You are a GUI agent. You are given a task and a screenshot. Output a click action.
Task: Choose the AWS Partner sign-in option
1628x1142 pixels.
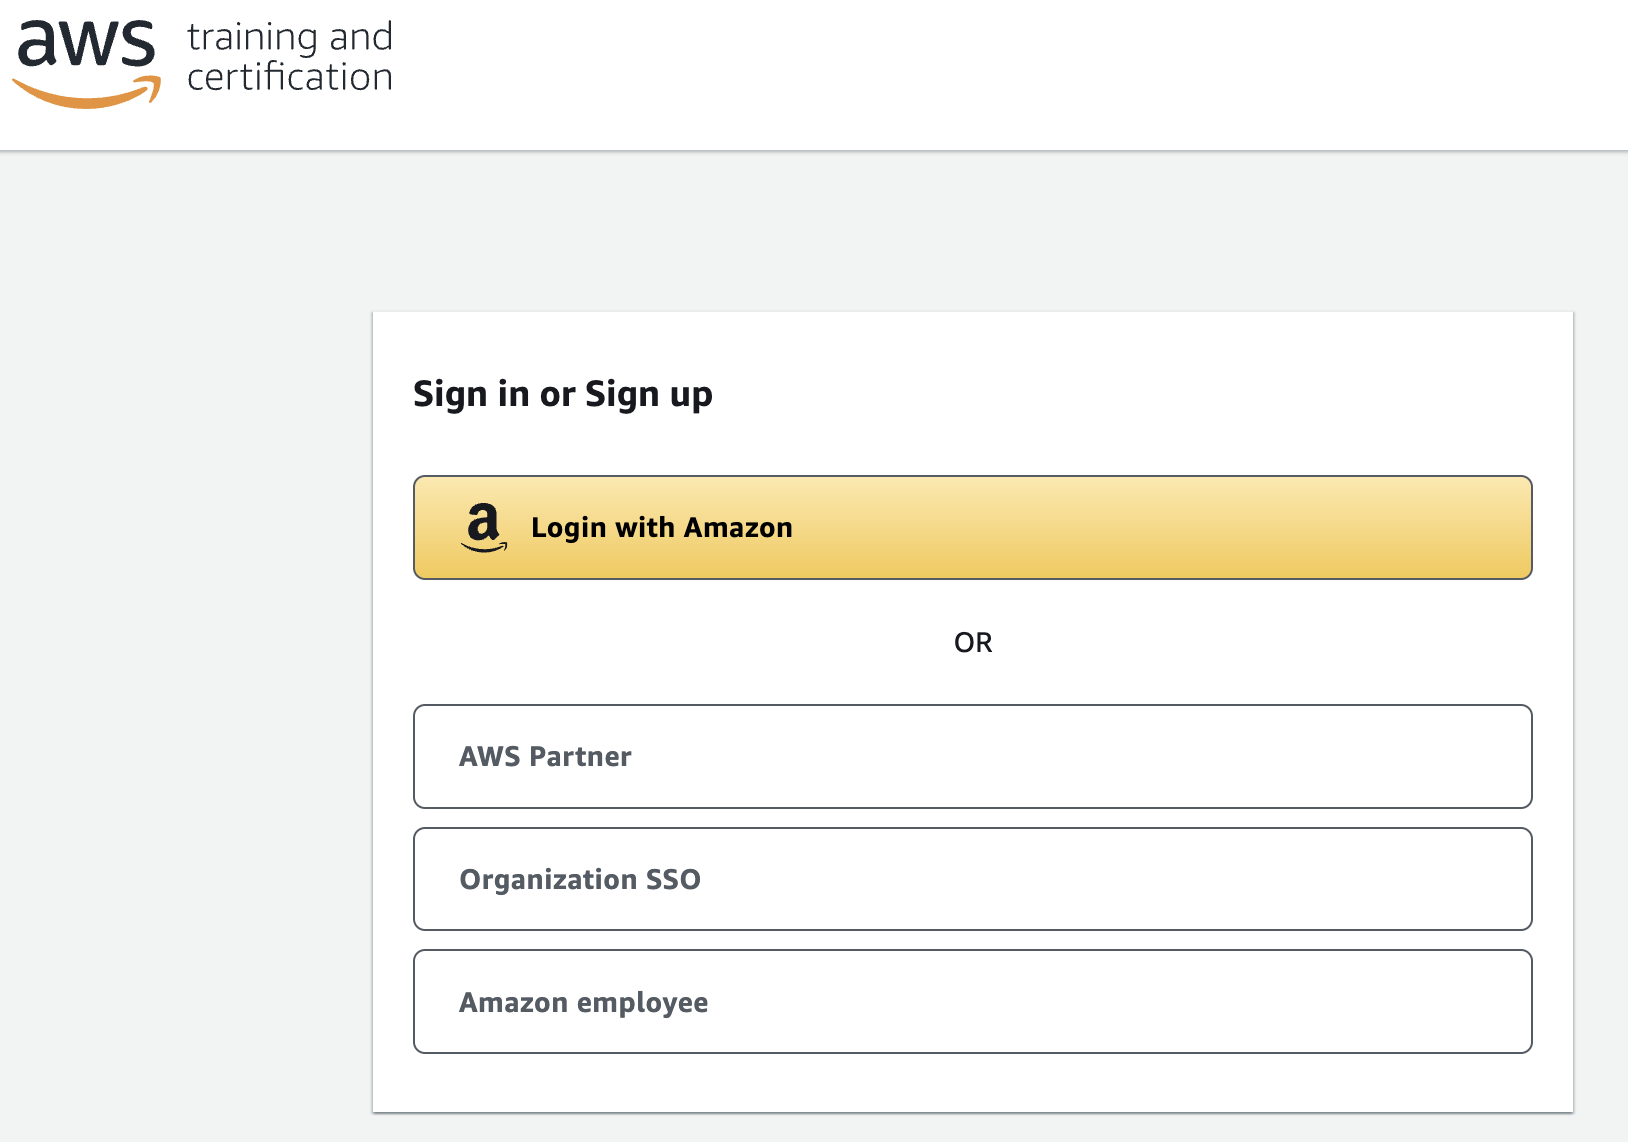pyautogui.click(x=972, y=756)
